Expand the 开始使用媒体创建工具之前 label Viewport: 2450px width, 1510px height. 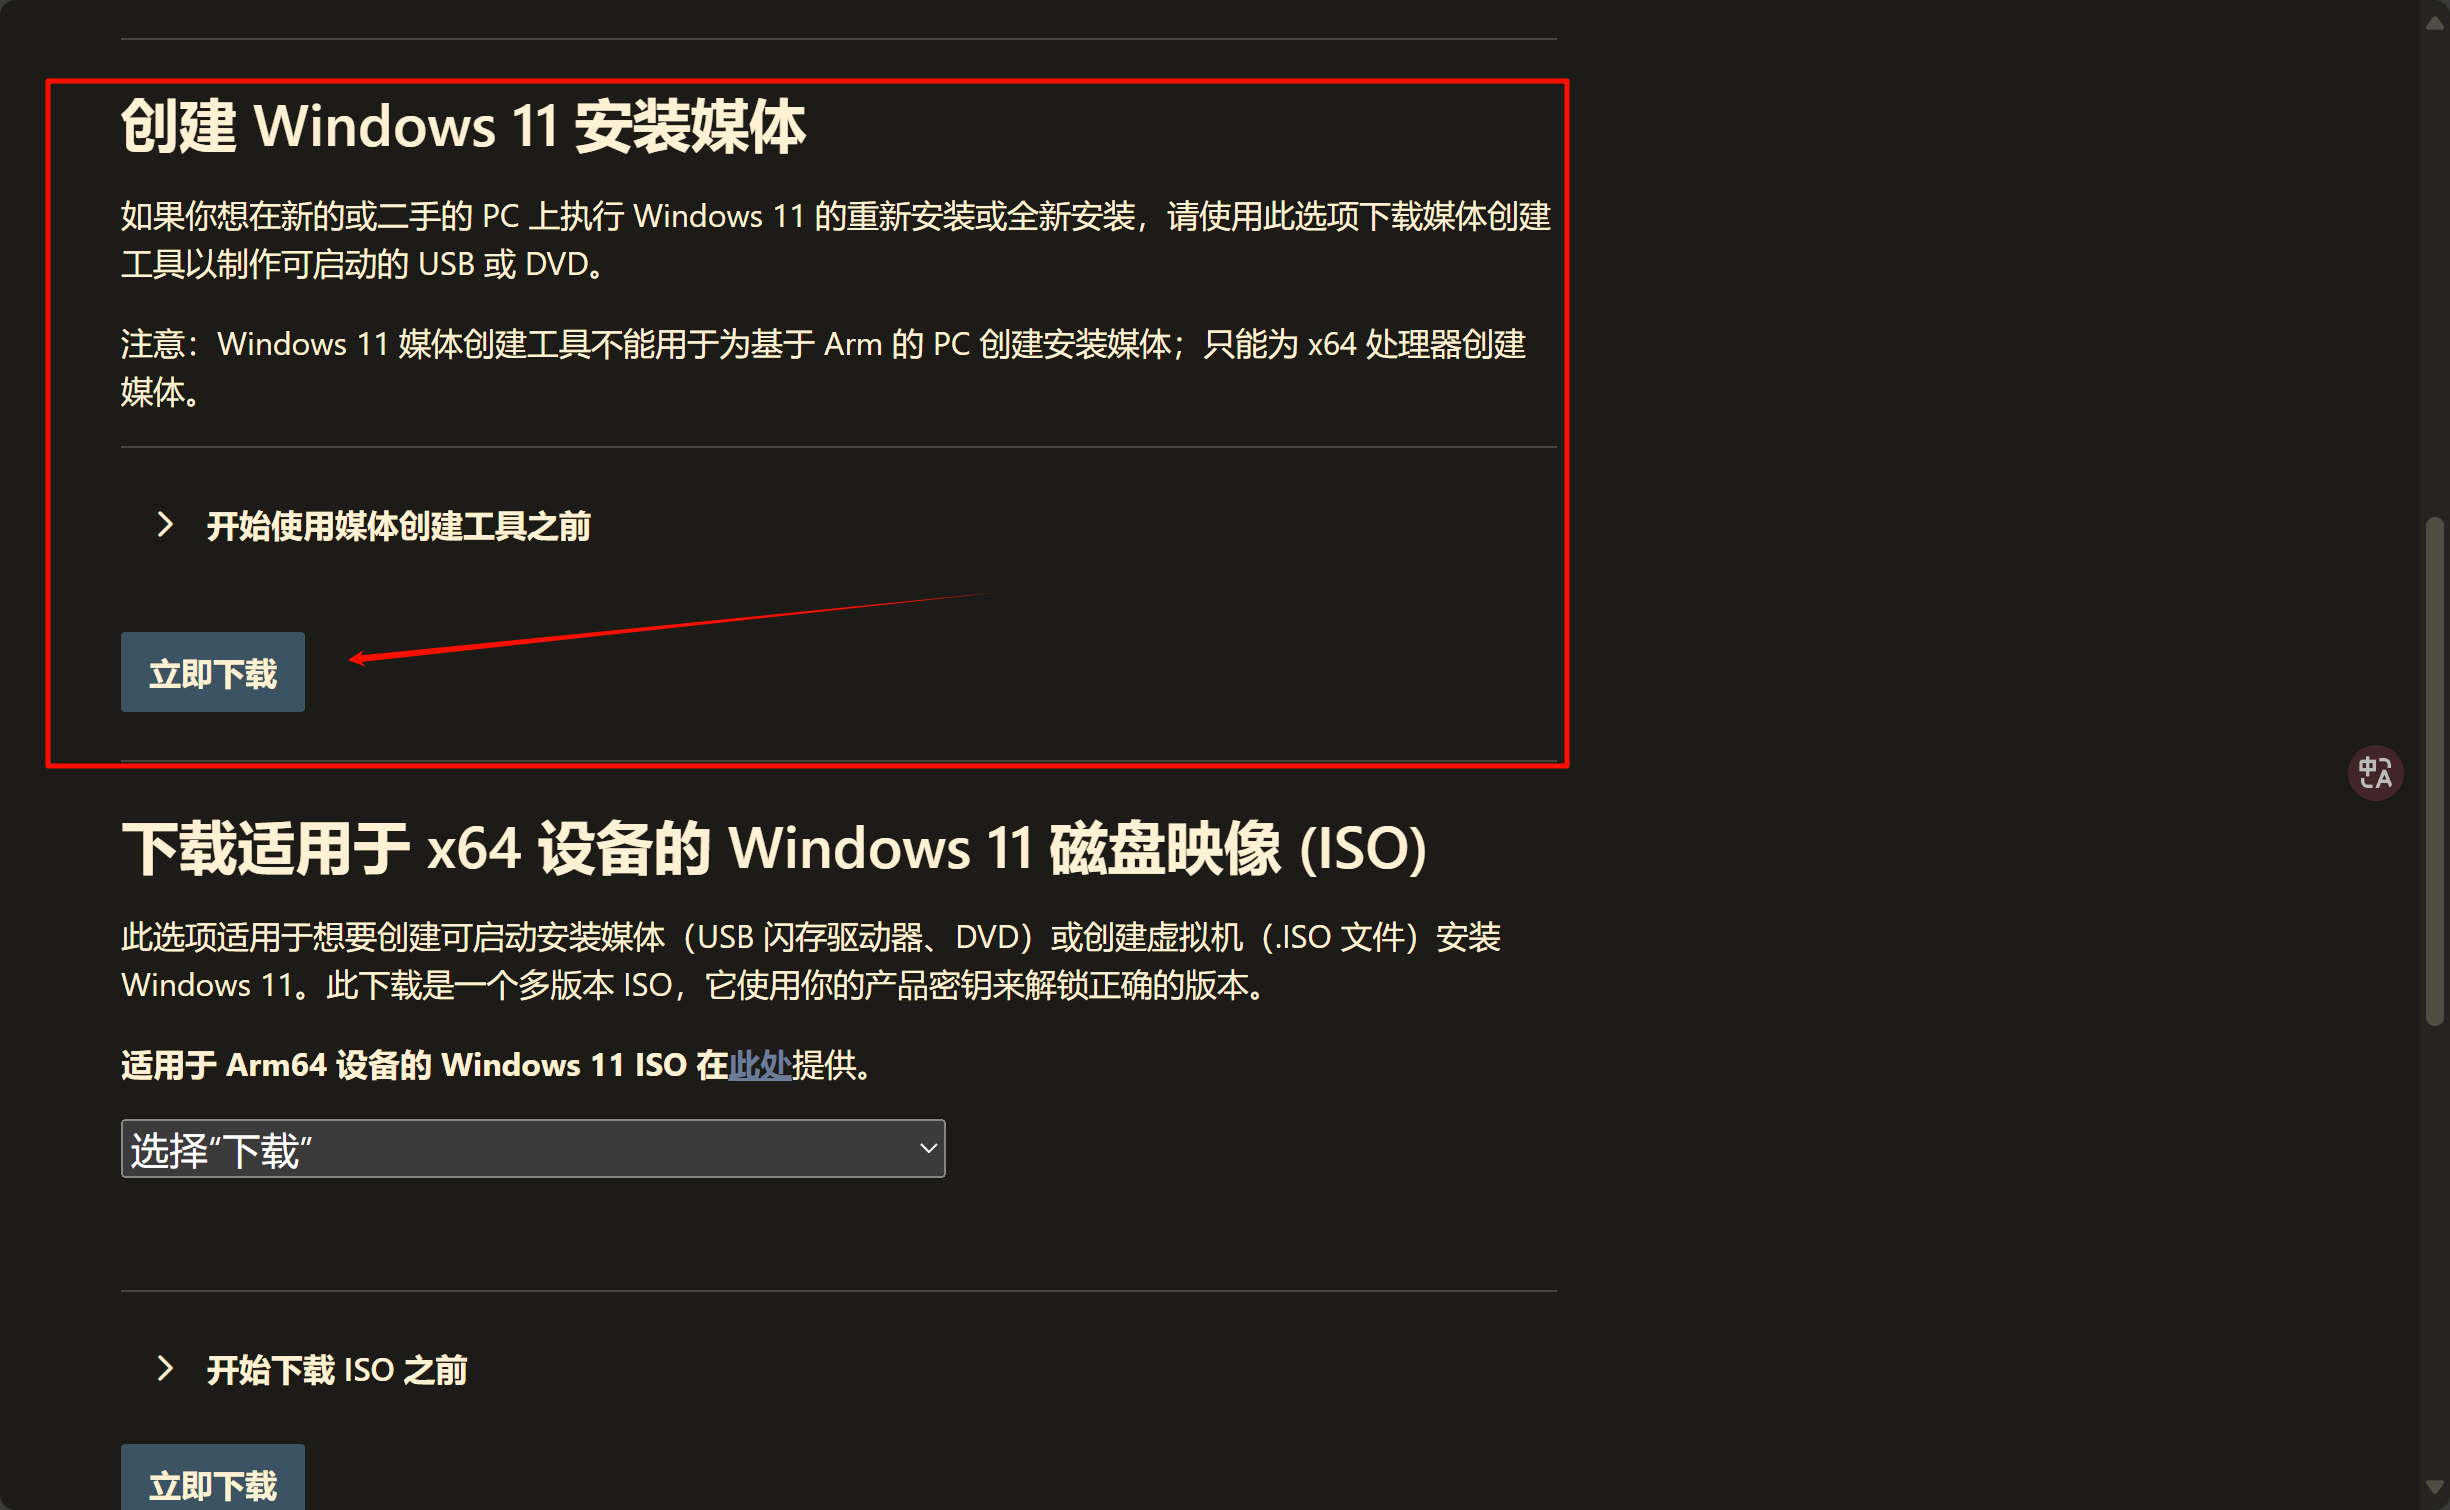coord(398,526)
